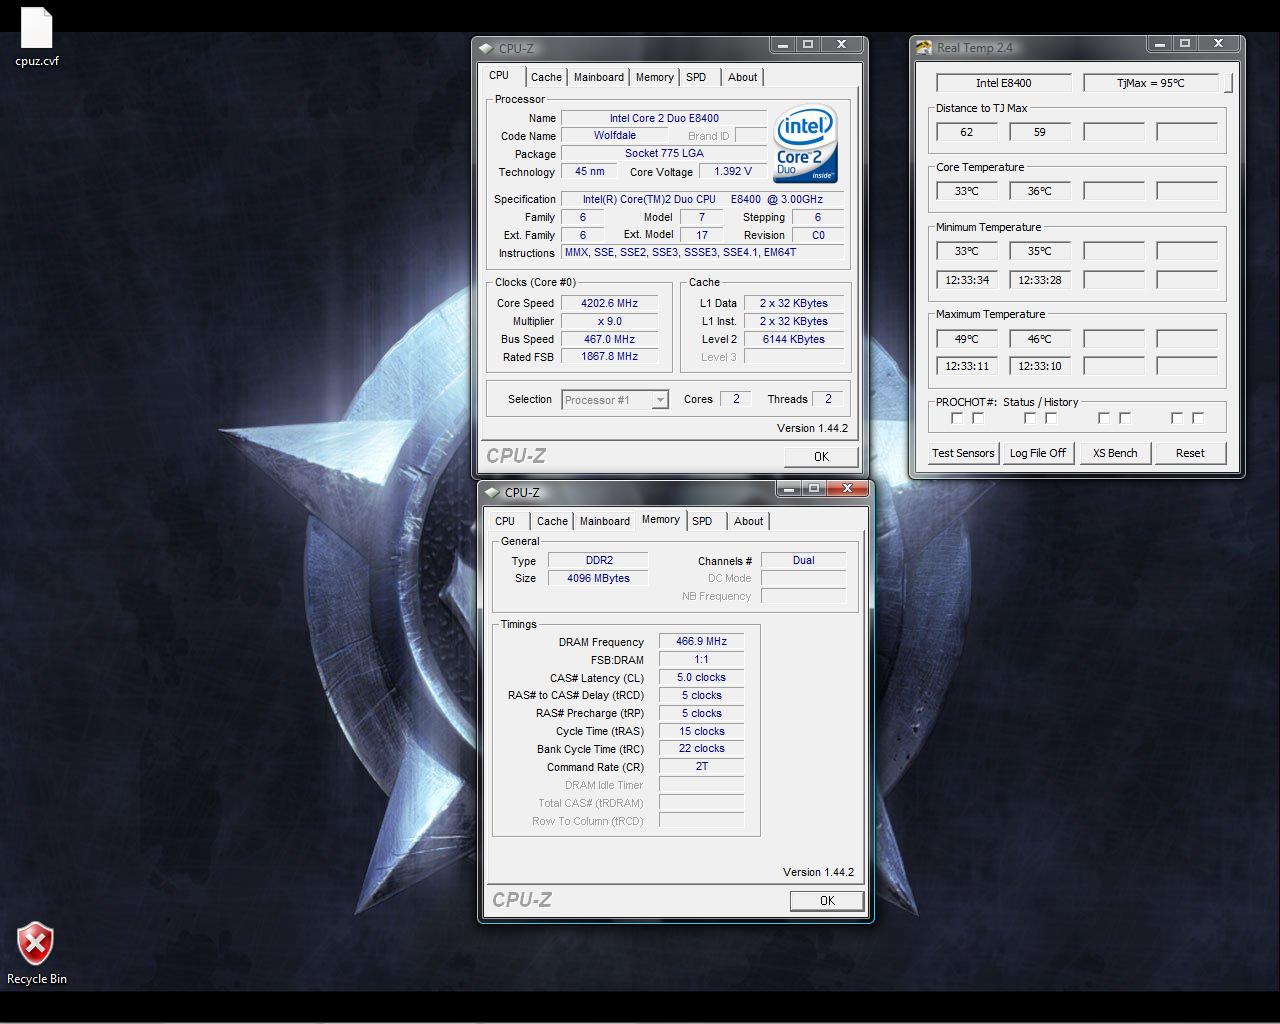Screen dimensions: 1280x1024
Task: Click the Technology value 45 nm
Action: click(589, 171)
